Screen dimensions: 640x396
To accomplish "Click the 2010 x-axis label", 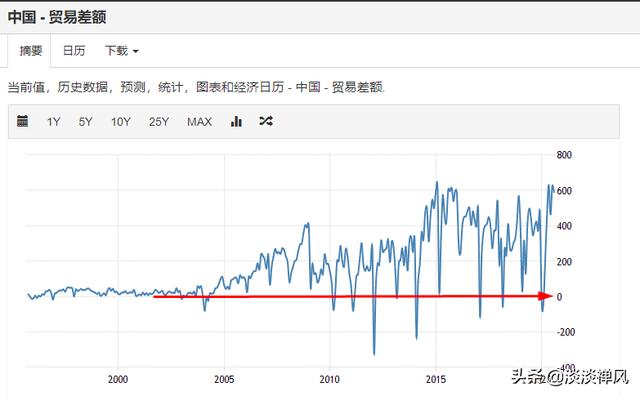I will [x=329, y=379].
